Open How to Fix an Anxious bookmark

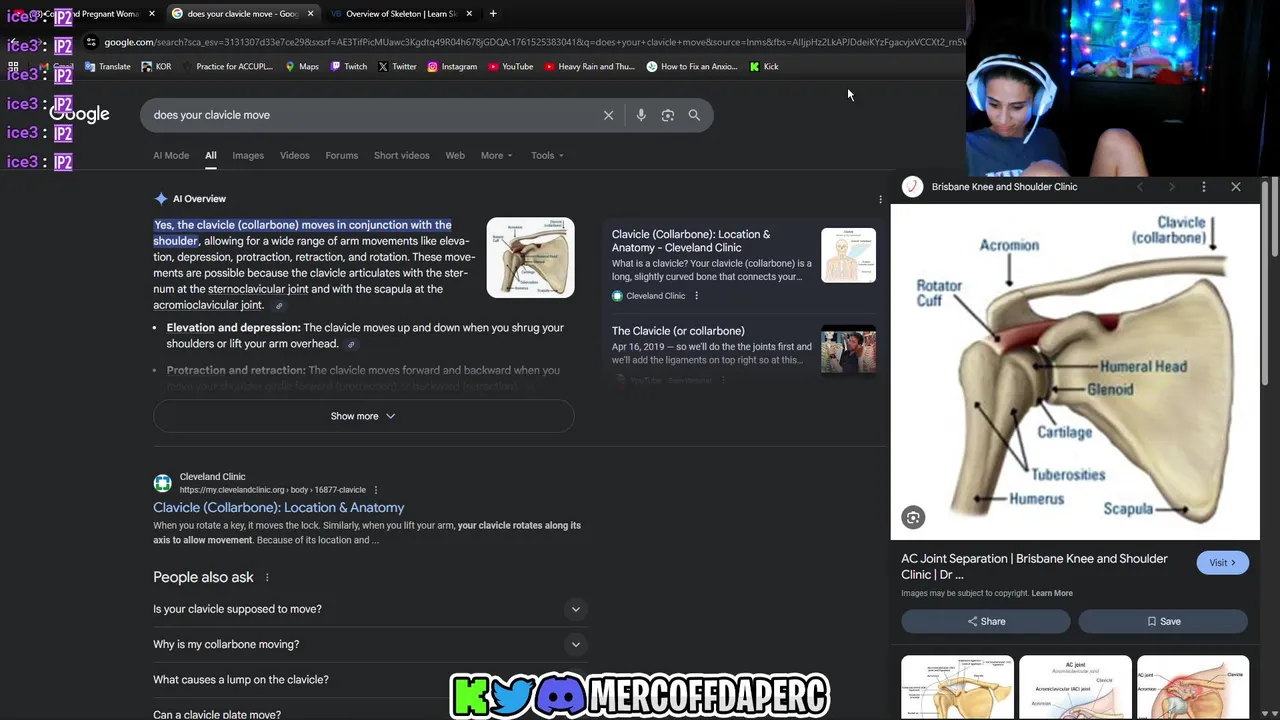[692, 67]
